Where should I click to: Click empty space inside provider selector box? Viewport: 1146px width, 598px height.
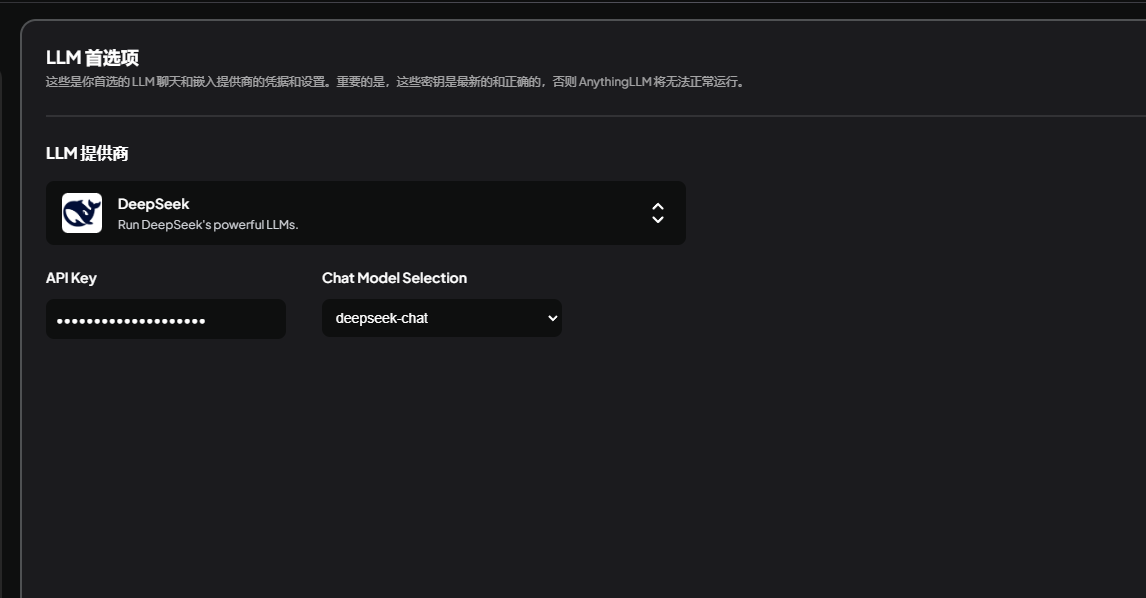coord(475,213)
